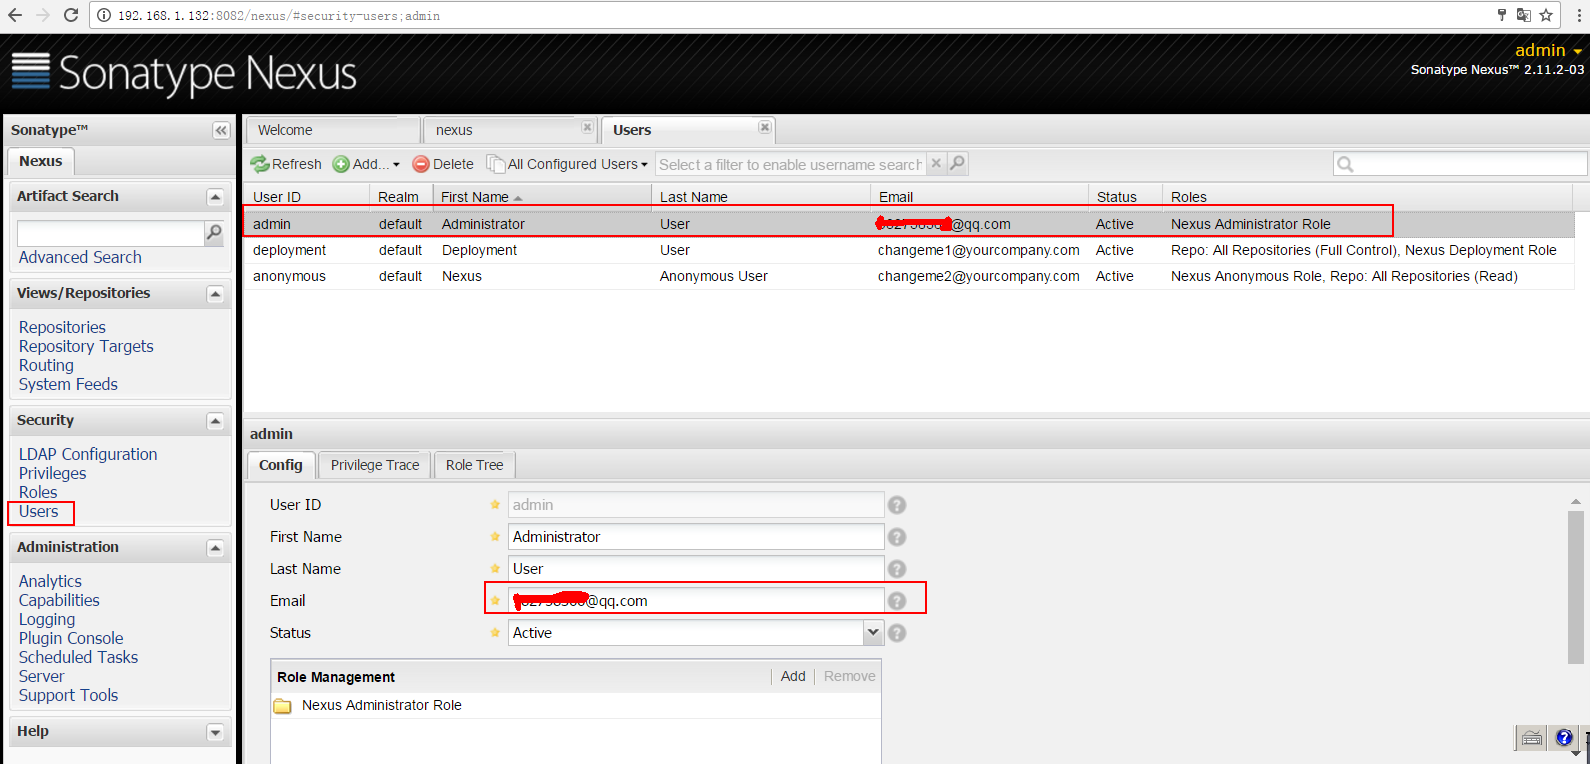Select the deployment user row
Screen dimensions: 1590x764
[x=909, y=250]
